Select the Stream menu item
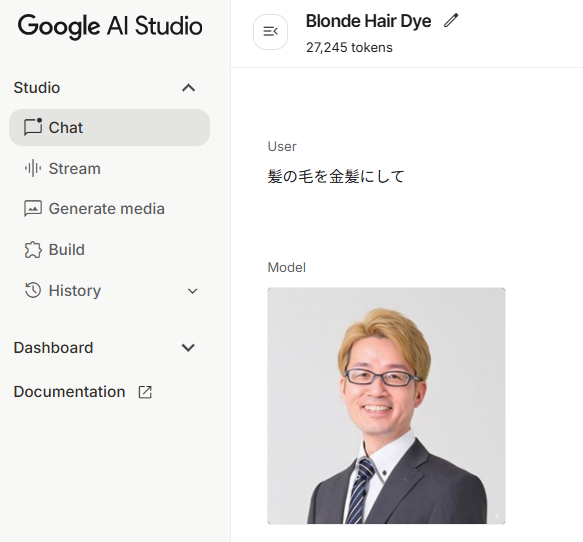The image size is (583, 542). tap(110, 168)
